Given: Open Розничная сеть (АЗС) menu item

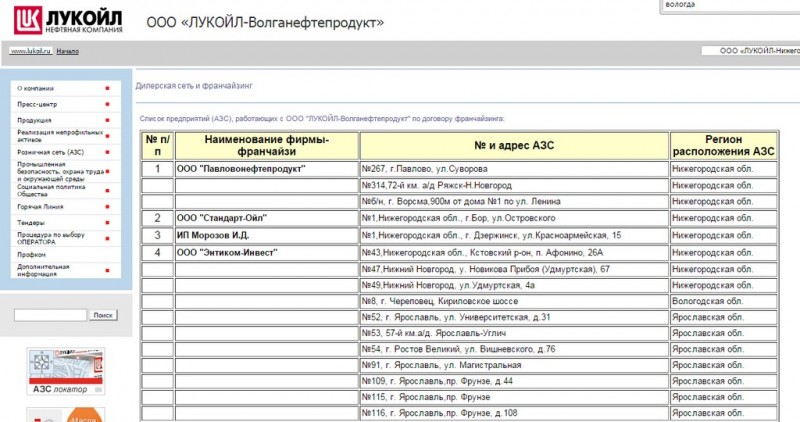Looking at the screenshot, I should 50,152.
